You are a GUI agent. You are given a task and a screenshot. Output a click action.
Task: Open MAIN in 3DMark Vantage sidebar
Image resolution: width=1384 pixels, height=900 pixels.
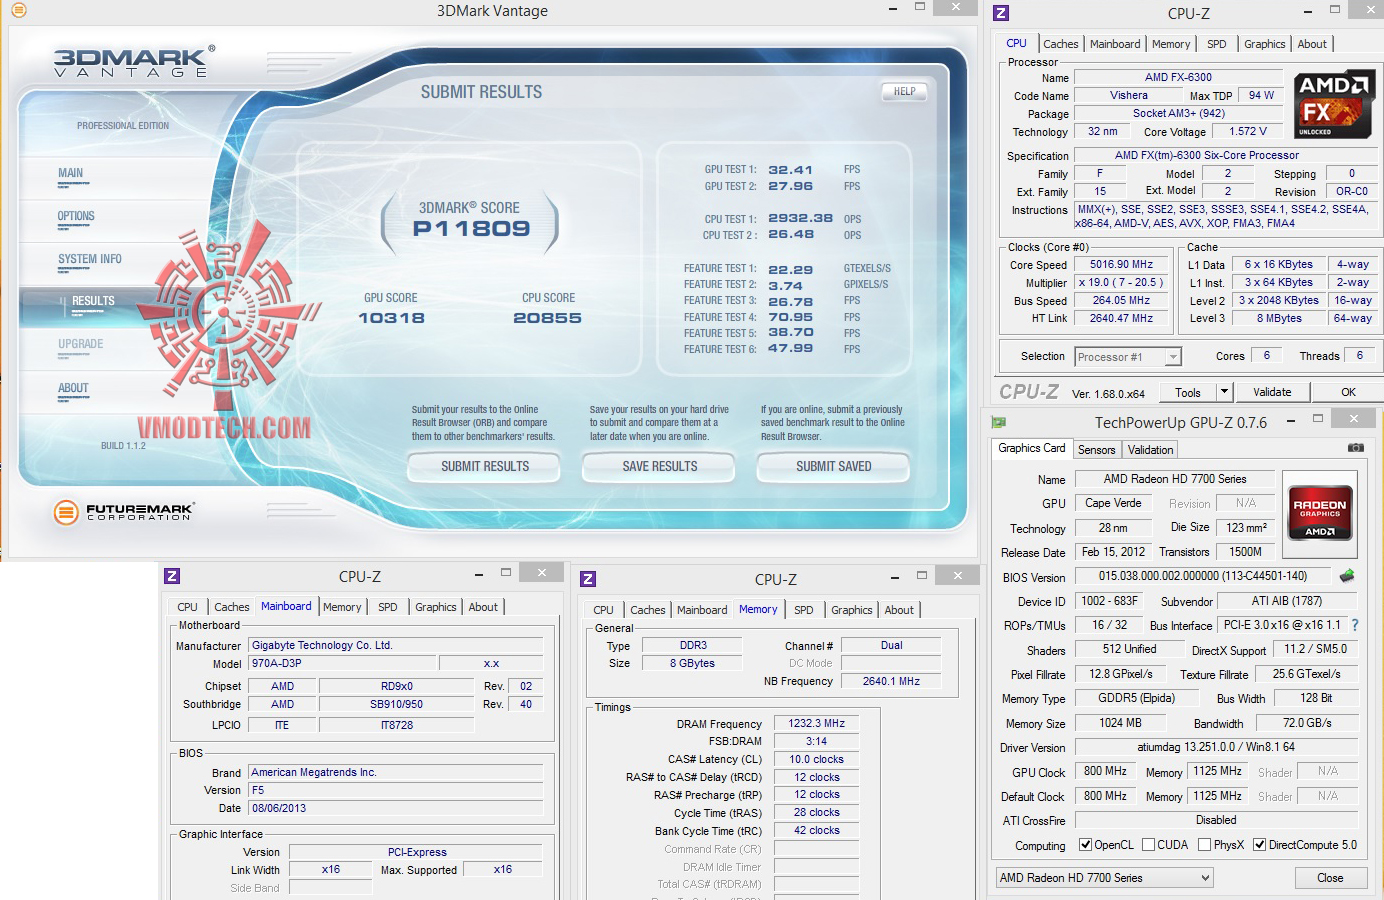[x=71, y=173]
